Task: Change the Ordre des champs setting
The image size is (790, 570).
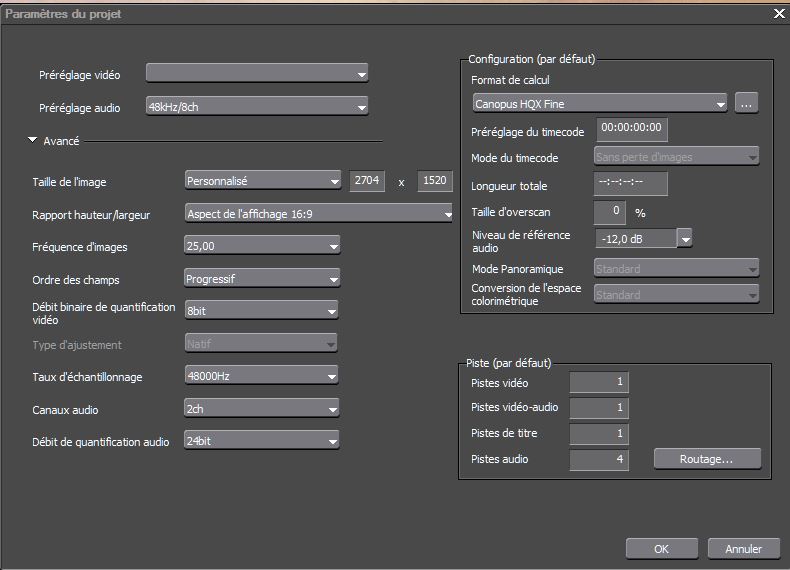Action: coord(262,279)
